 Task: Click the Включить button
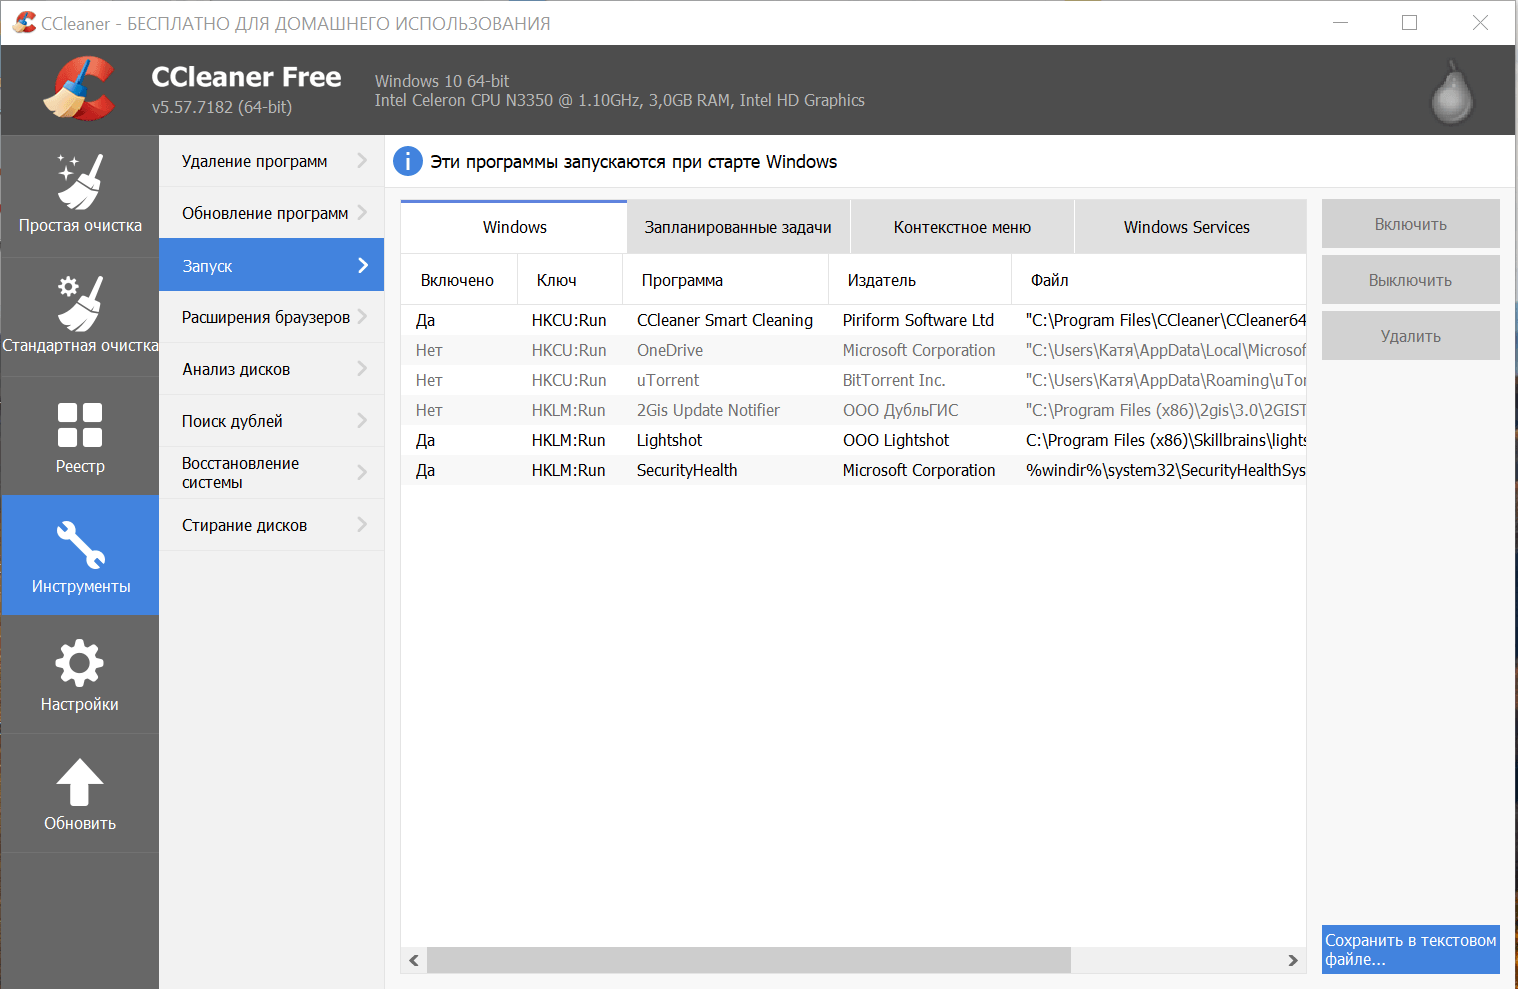1410,224
